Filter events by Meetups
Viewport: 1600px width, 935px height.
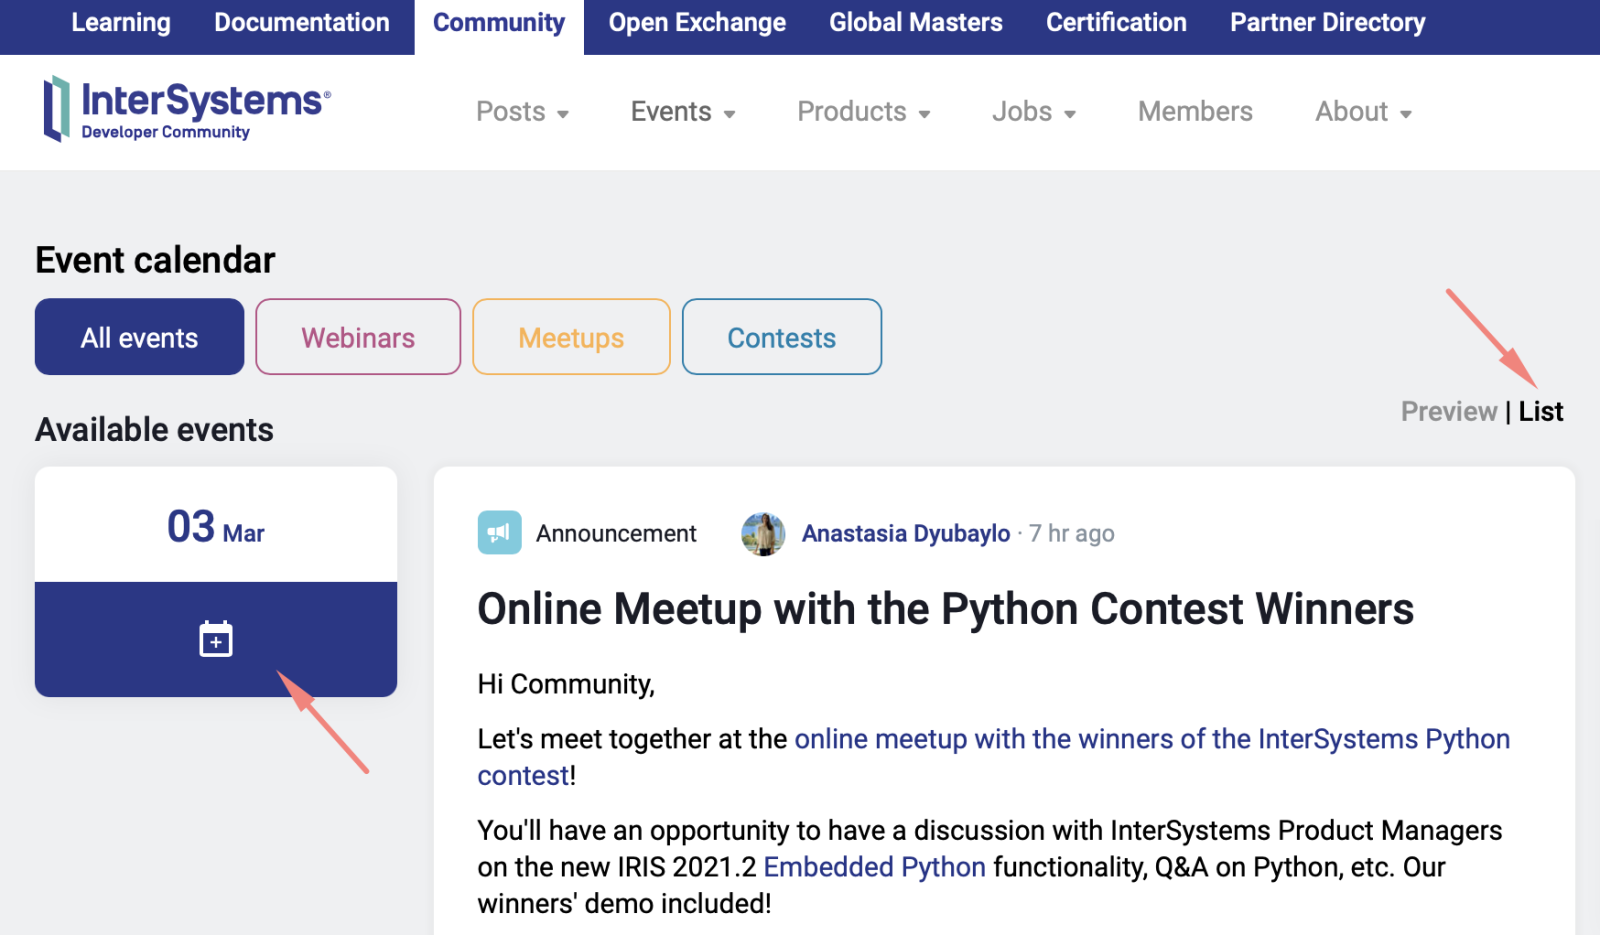[x=571, y=337]
